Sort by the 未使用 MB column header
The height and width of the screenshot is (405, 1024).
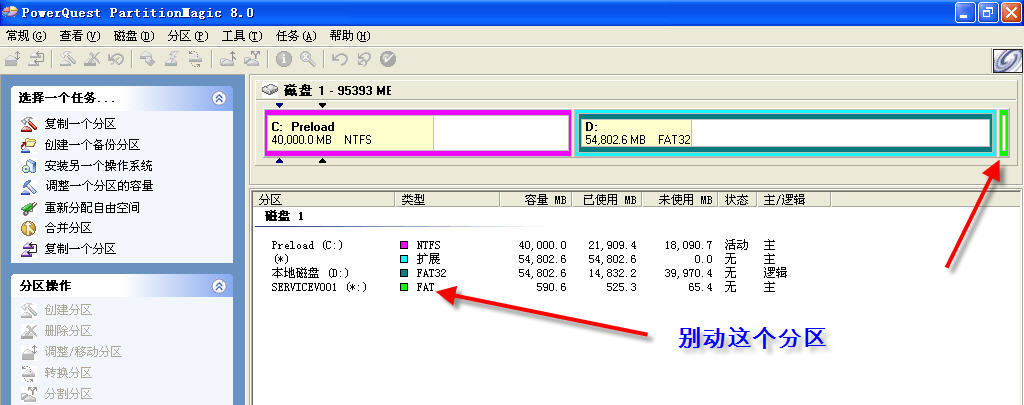coord(680,200)
